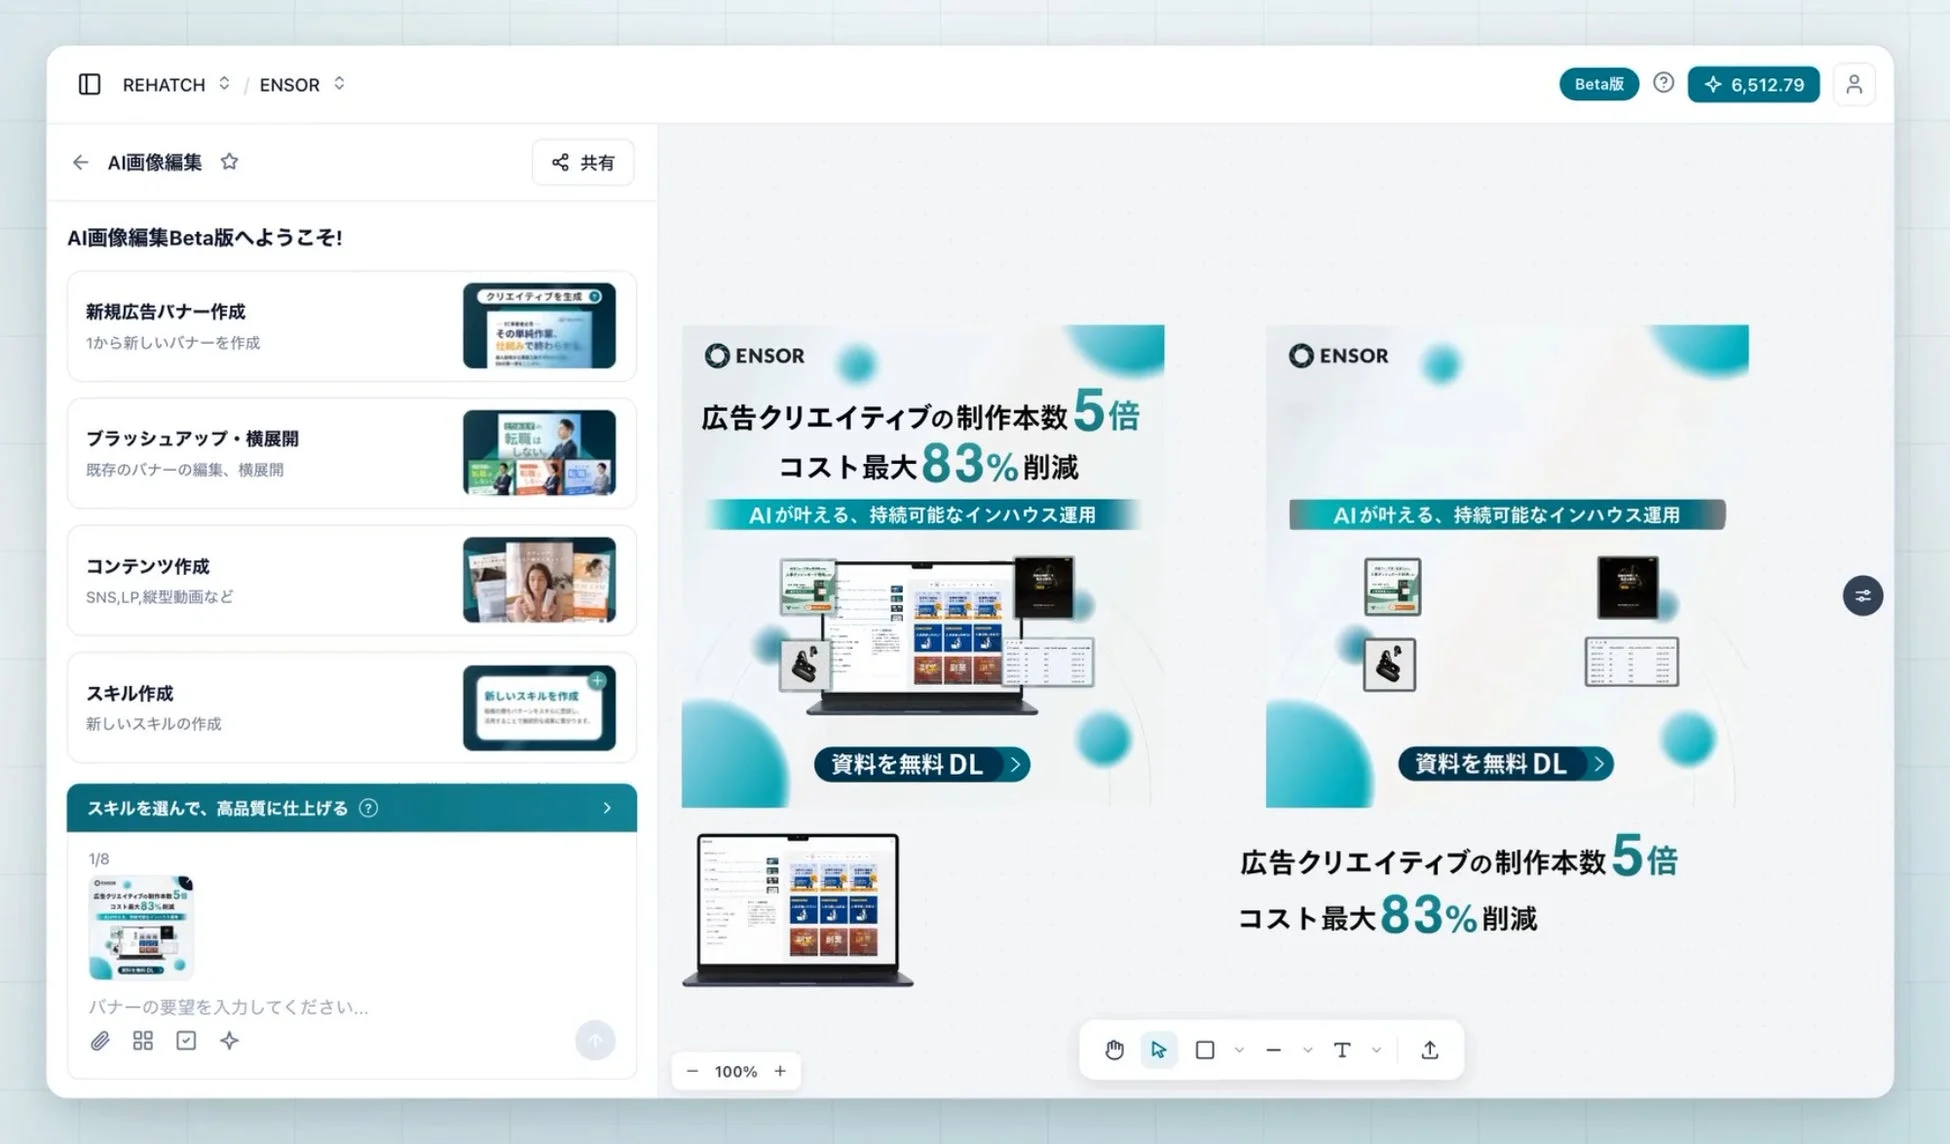Select the separated headline text below right banner
The width and height of the screenshot is (1950, 1144).
click(x=1458, y=888)
